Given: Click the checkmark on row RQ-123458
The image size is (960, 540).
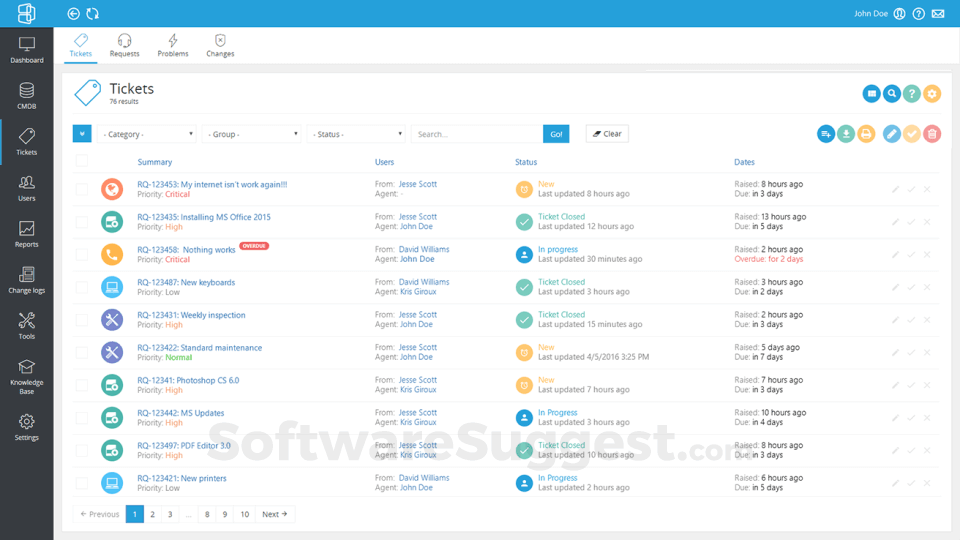Looking at the screenshot, I should coord(911,254).
